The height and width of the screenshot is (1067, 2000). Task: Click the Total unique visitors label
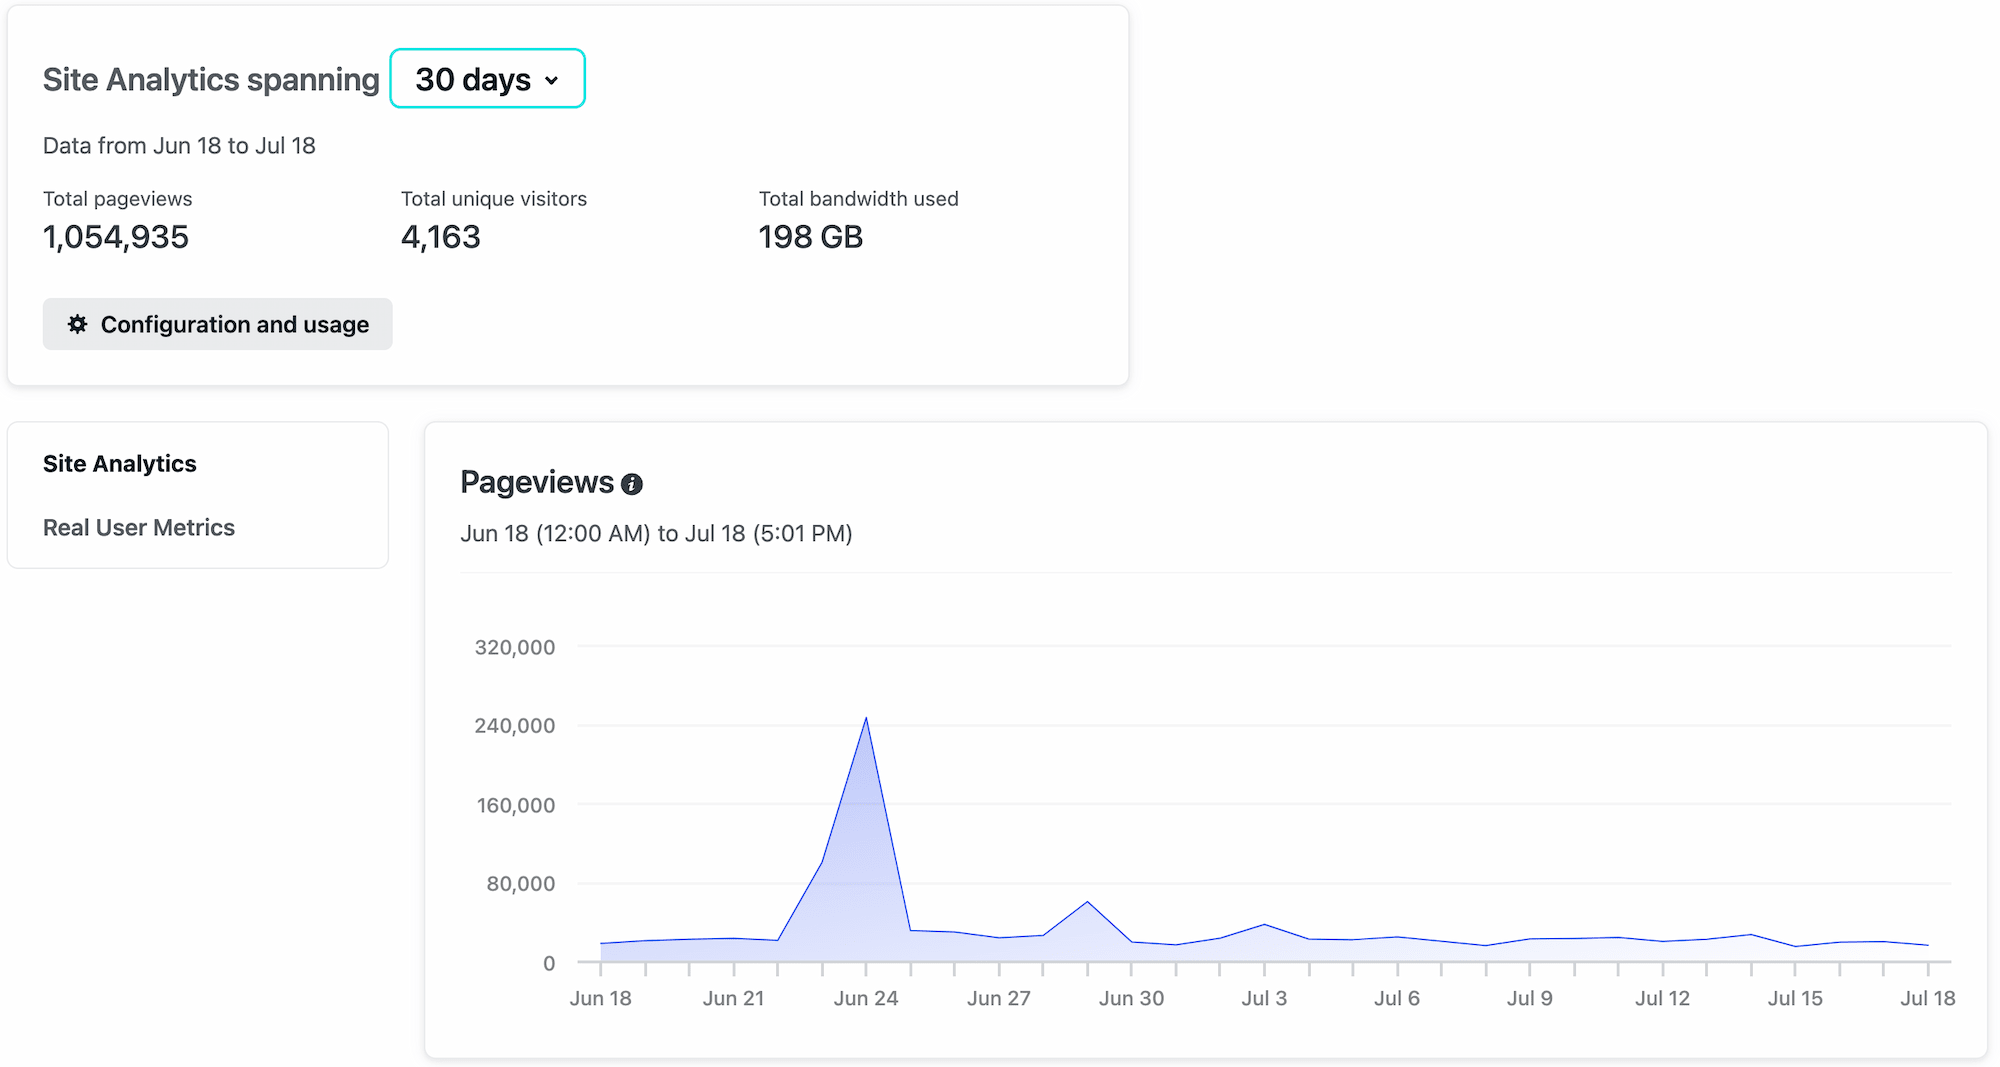pyautogui.click(x=494, y=199)
